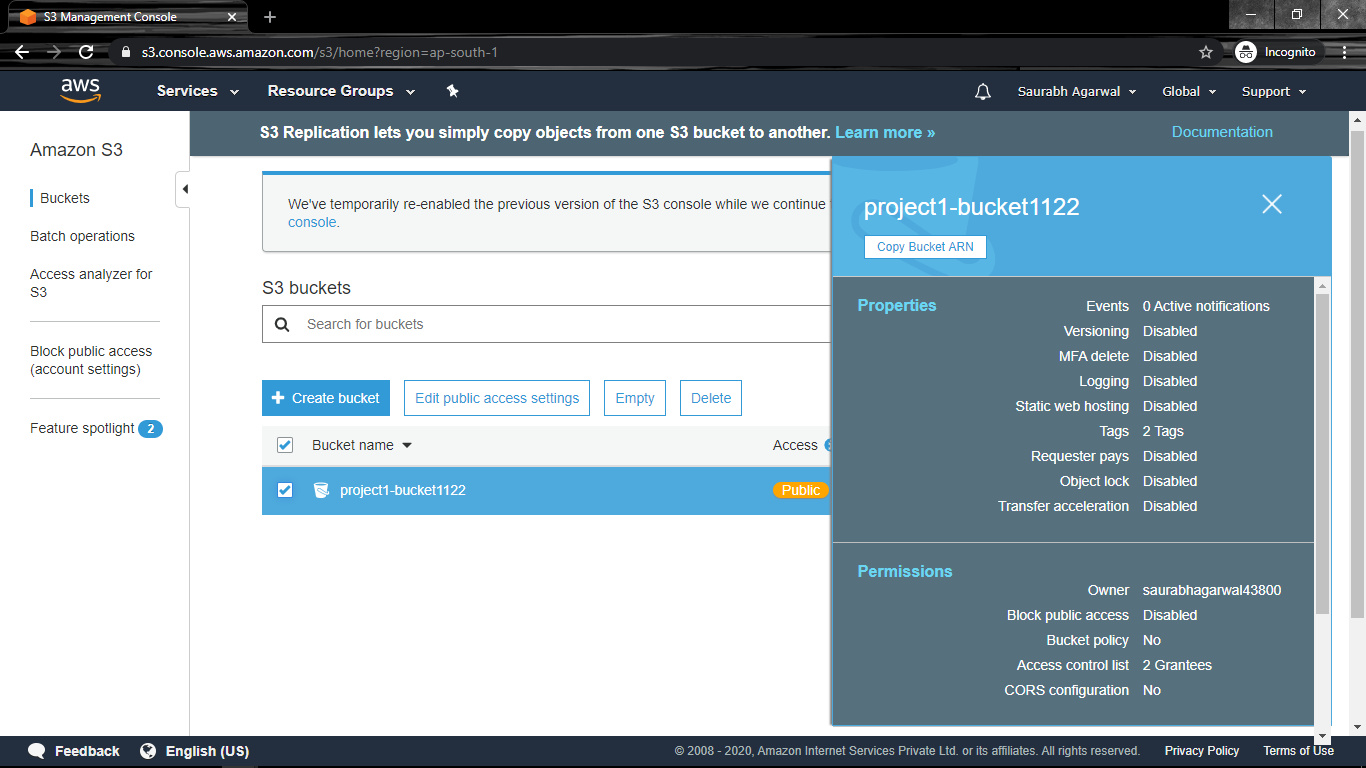Open notifications via the bell icon

[x=982, y=91]
